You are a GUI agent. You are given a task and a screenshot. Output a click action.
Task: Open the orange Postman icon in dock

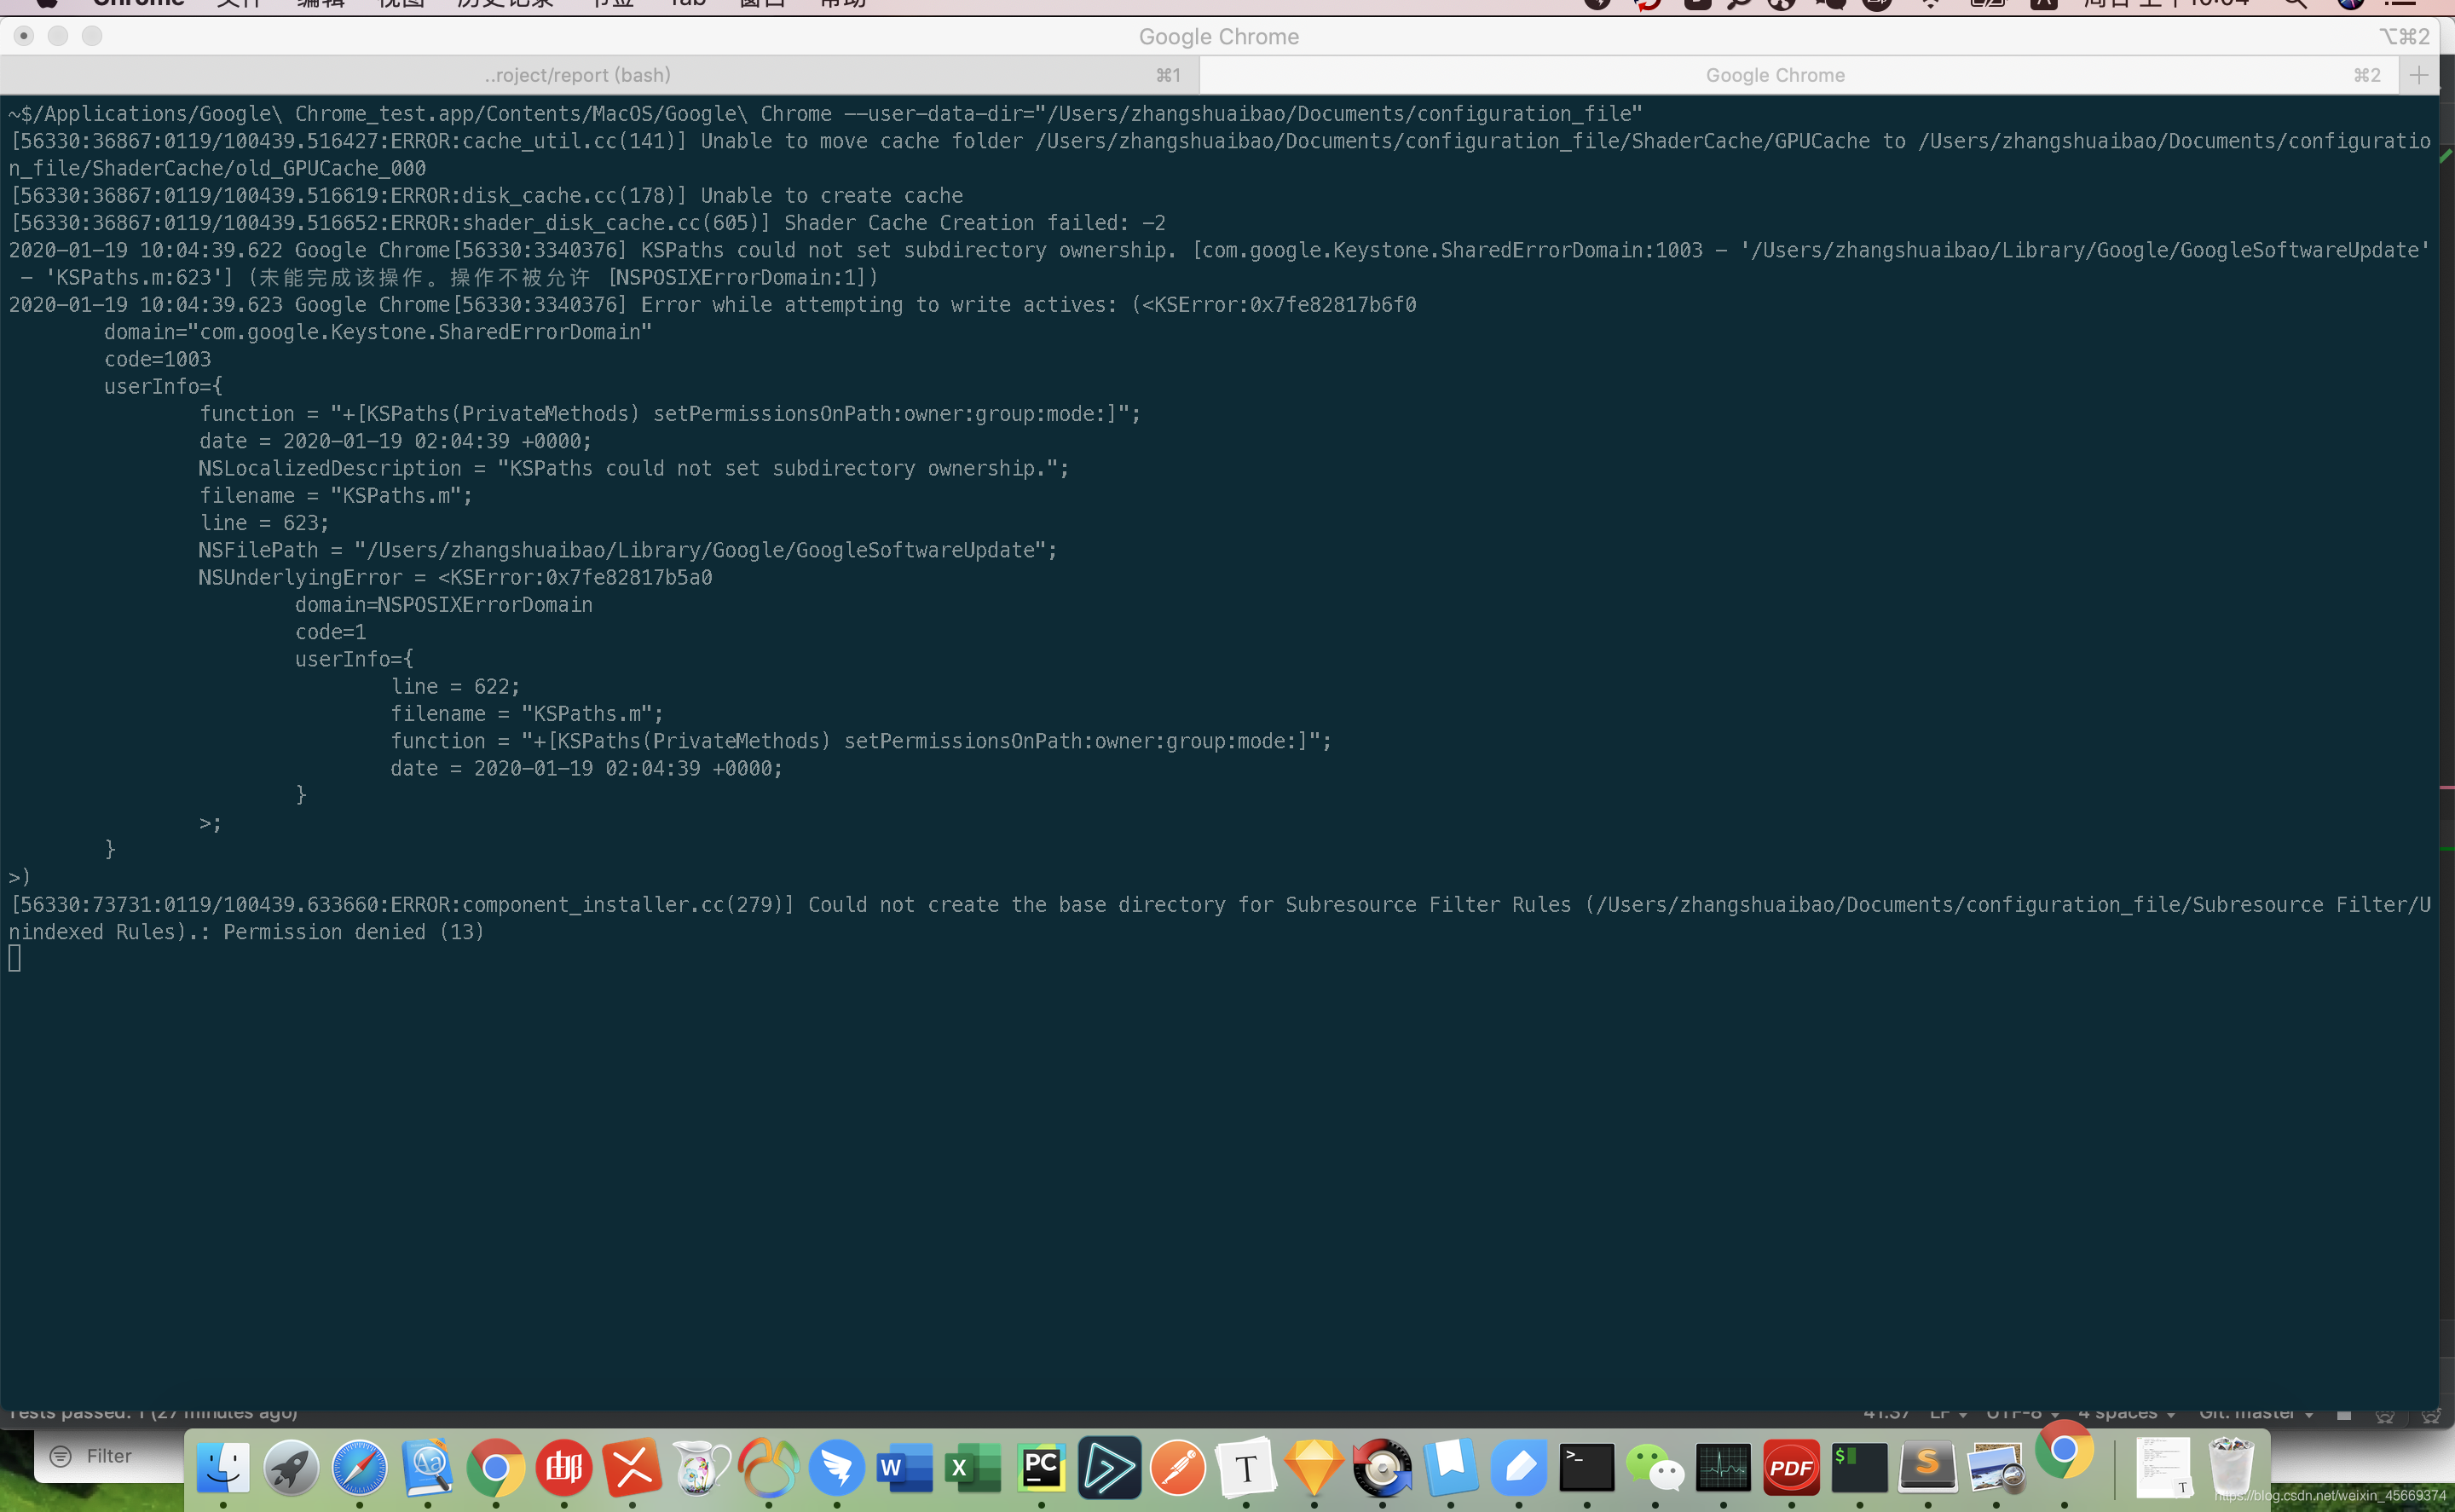[x=1178, y=1468]
